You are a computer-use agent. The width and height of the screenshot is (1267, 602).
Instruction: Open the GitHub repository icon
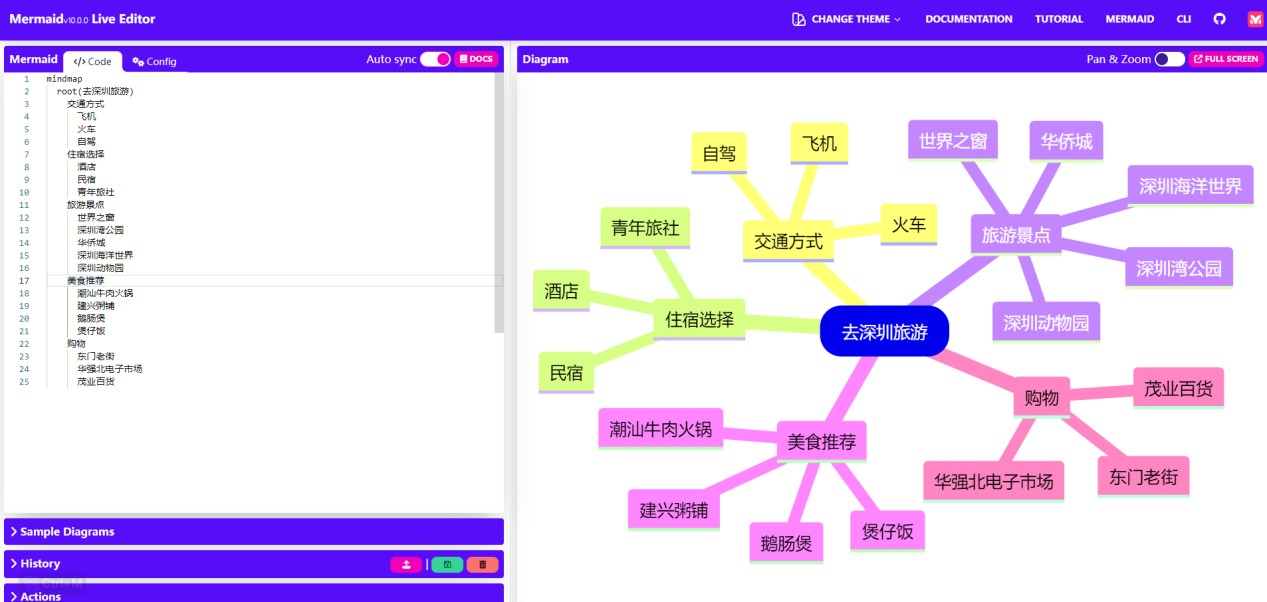click(x=1220, y=18)
